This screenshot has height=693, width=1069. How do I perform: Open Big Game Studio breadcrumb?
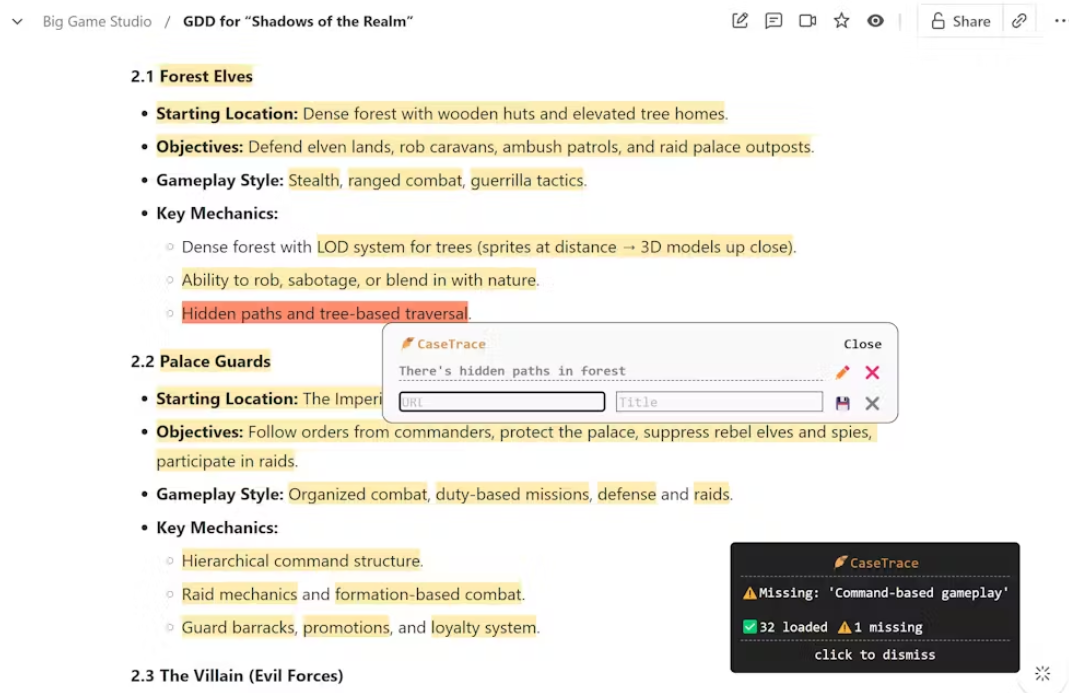(97, 21)
